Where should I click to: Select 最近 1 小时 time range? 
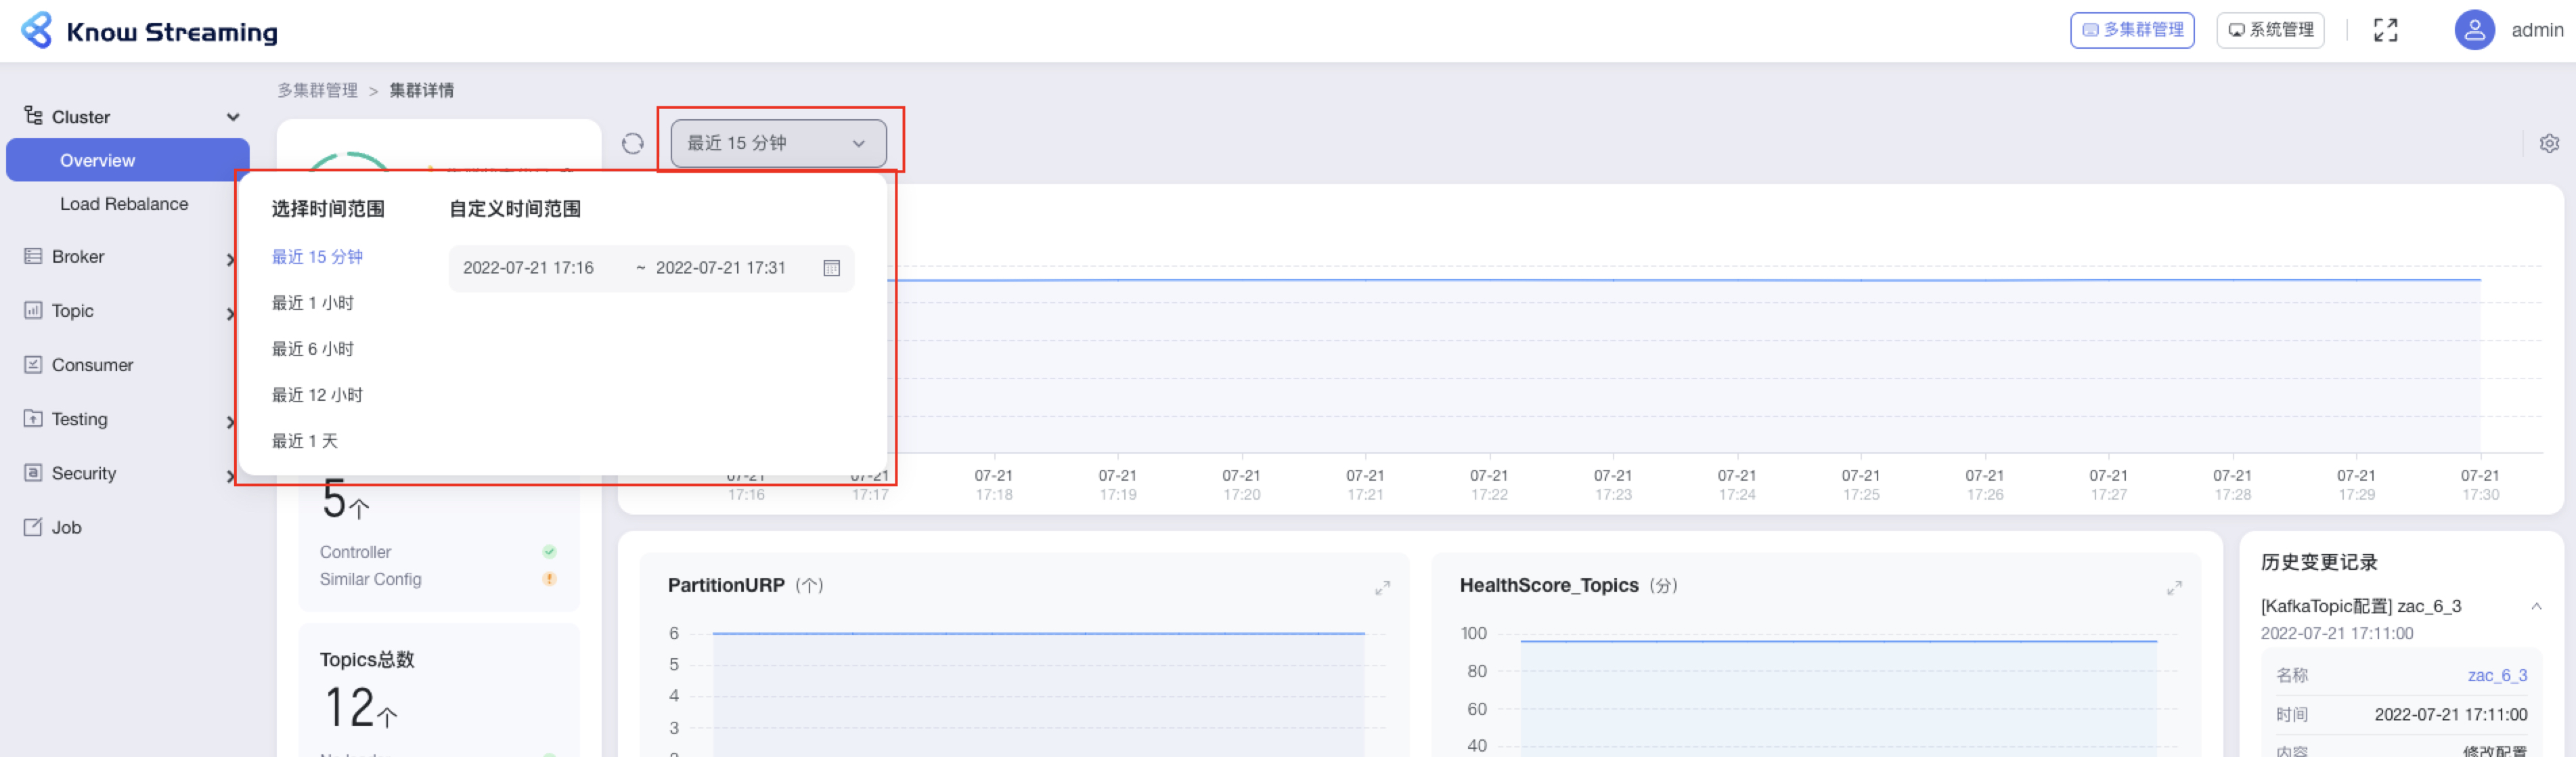pos(312,303)
